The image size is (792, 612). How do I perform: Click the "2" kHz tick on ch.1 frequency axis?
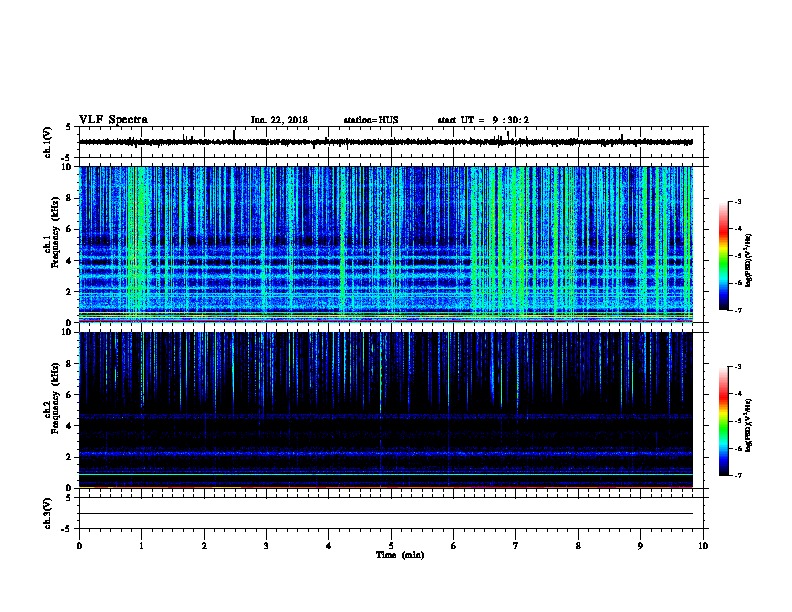(70, 292)
